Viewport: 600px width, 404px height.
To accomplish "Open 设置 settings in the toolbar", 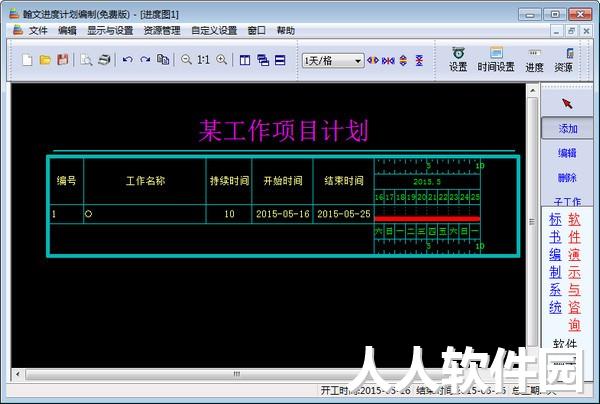I will pos(458,60).
